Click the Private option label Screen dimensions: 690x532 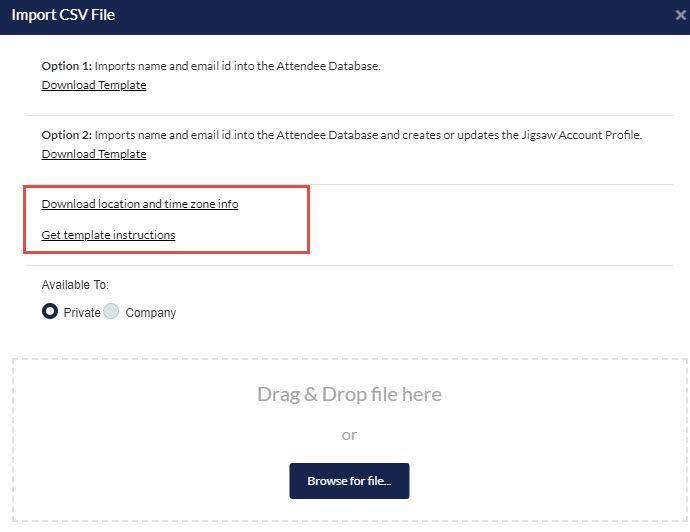coord(82,313)
